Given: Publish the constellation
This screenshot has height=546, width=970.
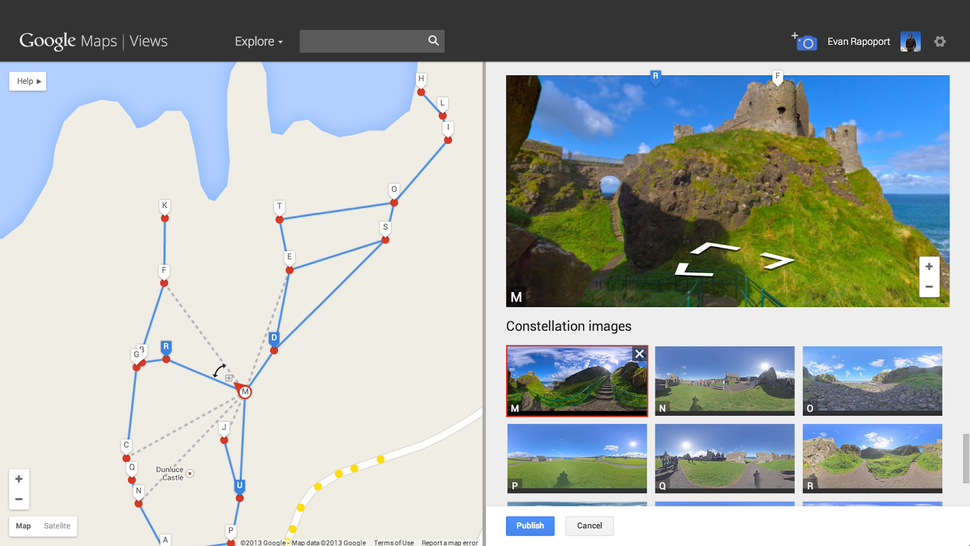Looking at the screenshot, I should [530, 526].
